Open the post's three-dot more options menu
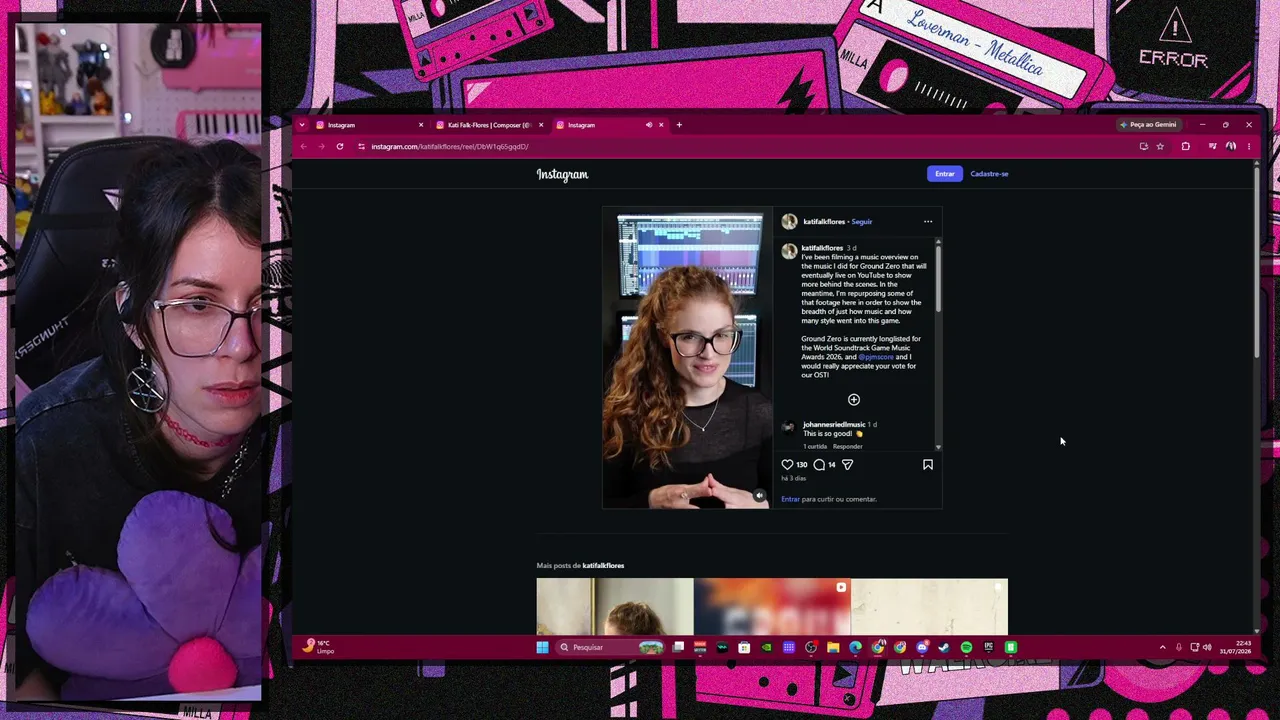 [928, 221]
